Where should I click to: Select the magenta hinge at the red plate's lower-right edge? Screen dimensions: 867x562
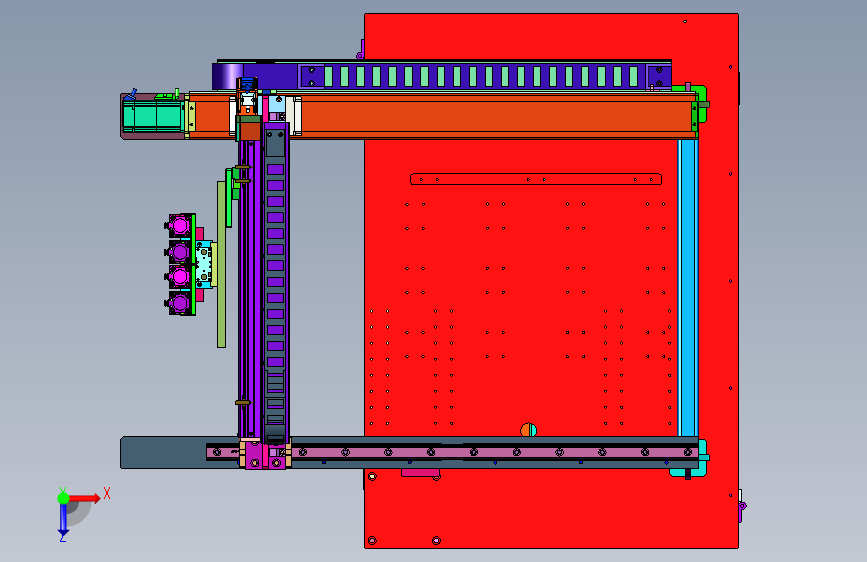[x=741, y=506]
